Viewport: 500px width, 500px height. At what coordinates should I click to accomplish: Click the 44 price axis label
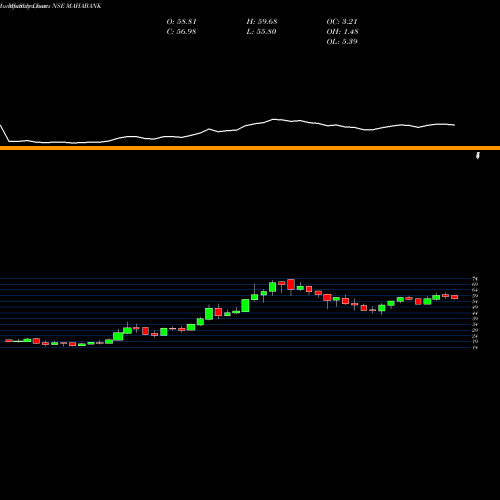click(x=475, y=313)
